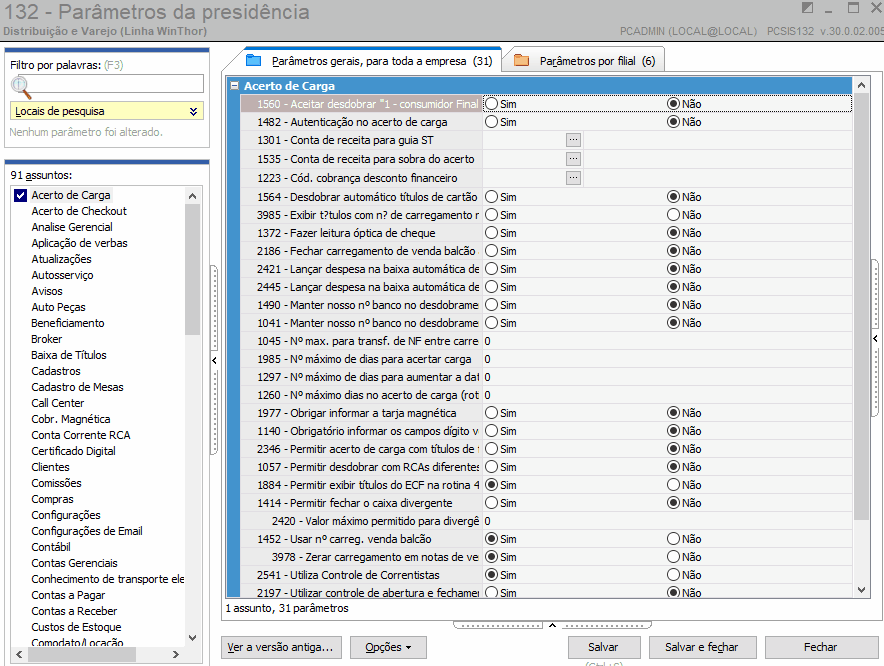
Task: Select Não for 2541 Utiliza Controle de Correntistas
Action: 673,575
